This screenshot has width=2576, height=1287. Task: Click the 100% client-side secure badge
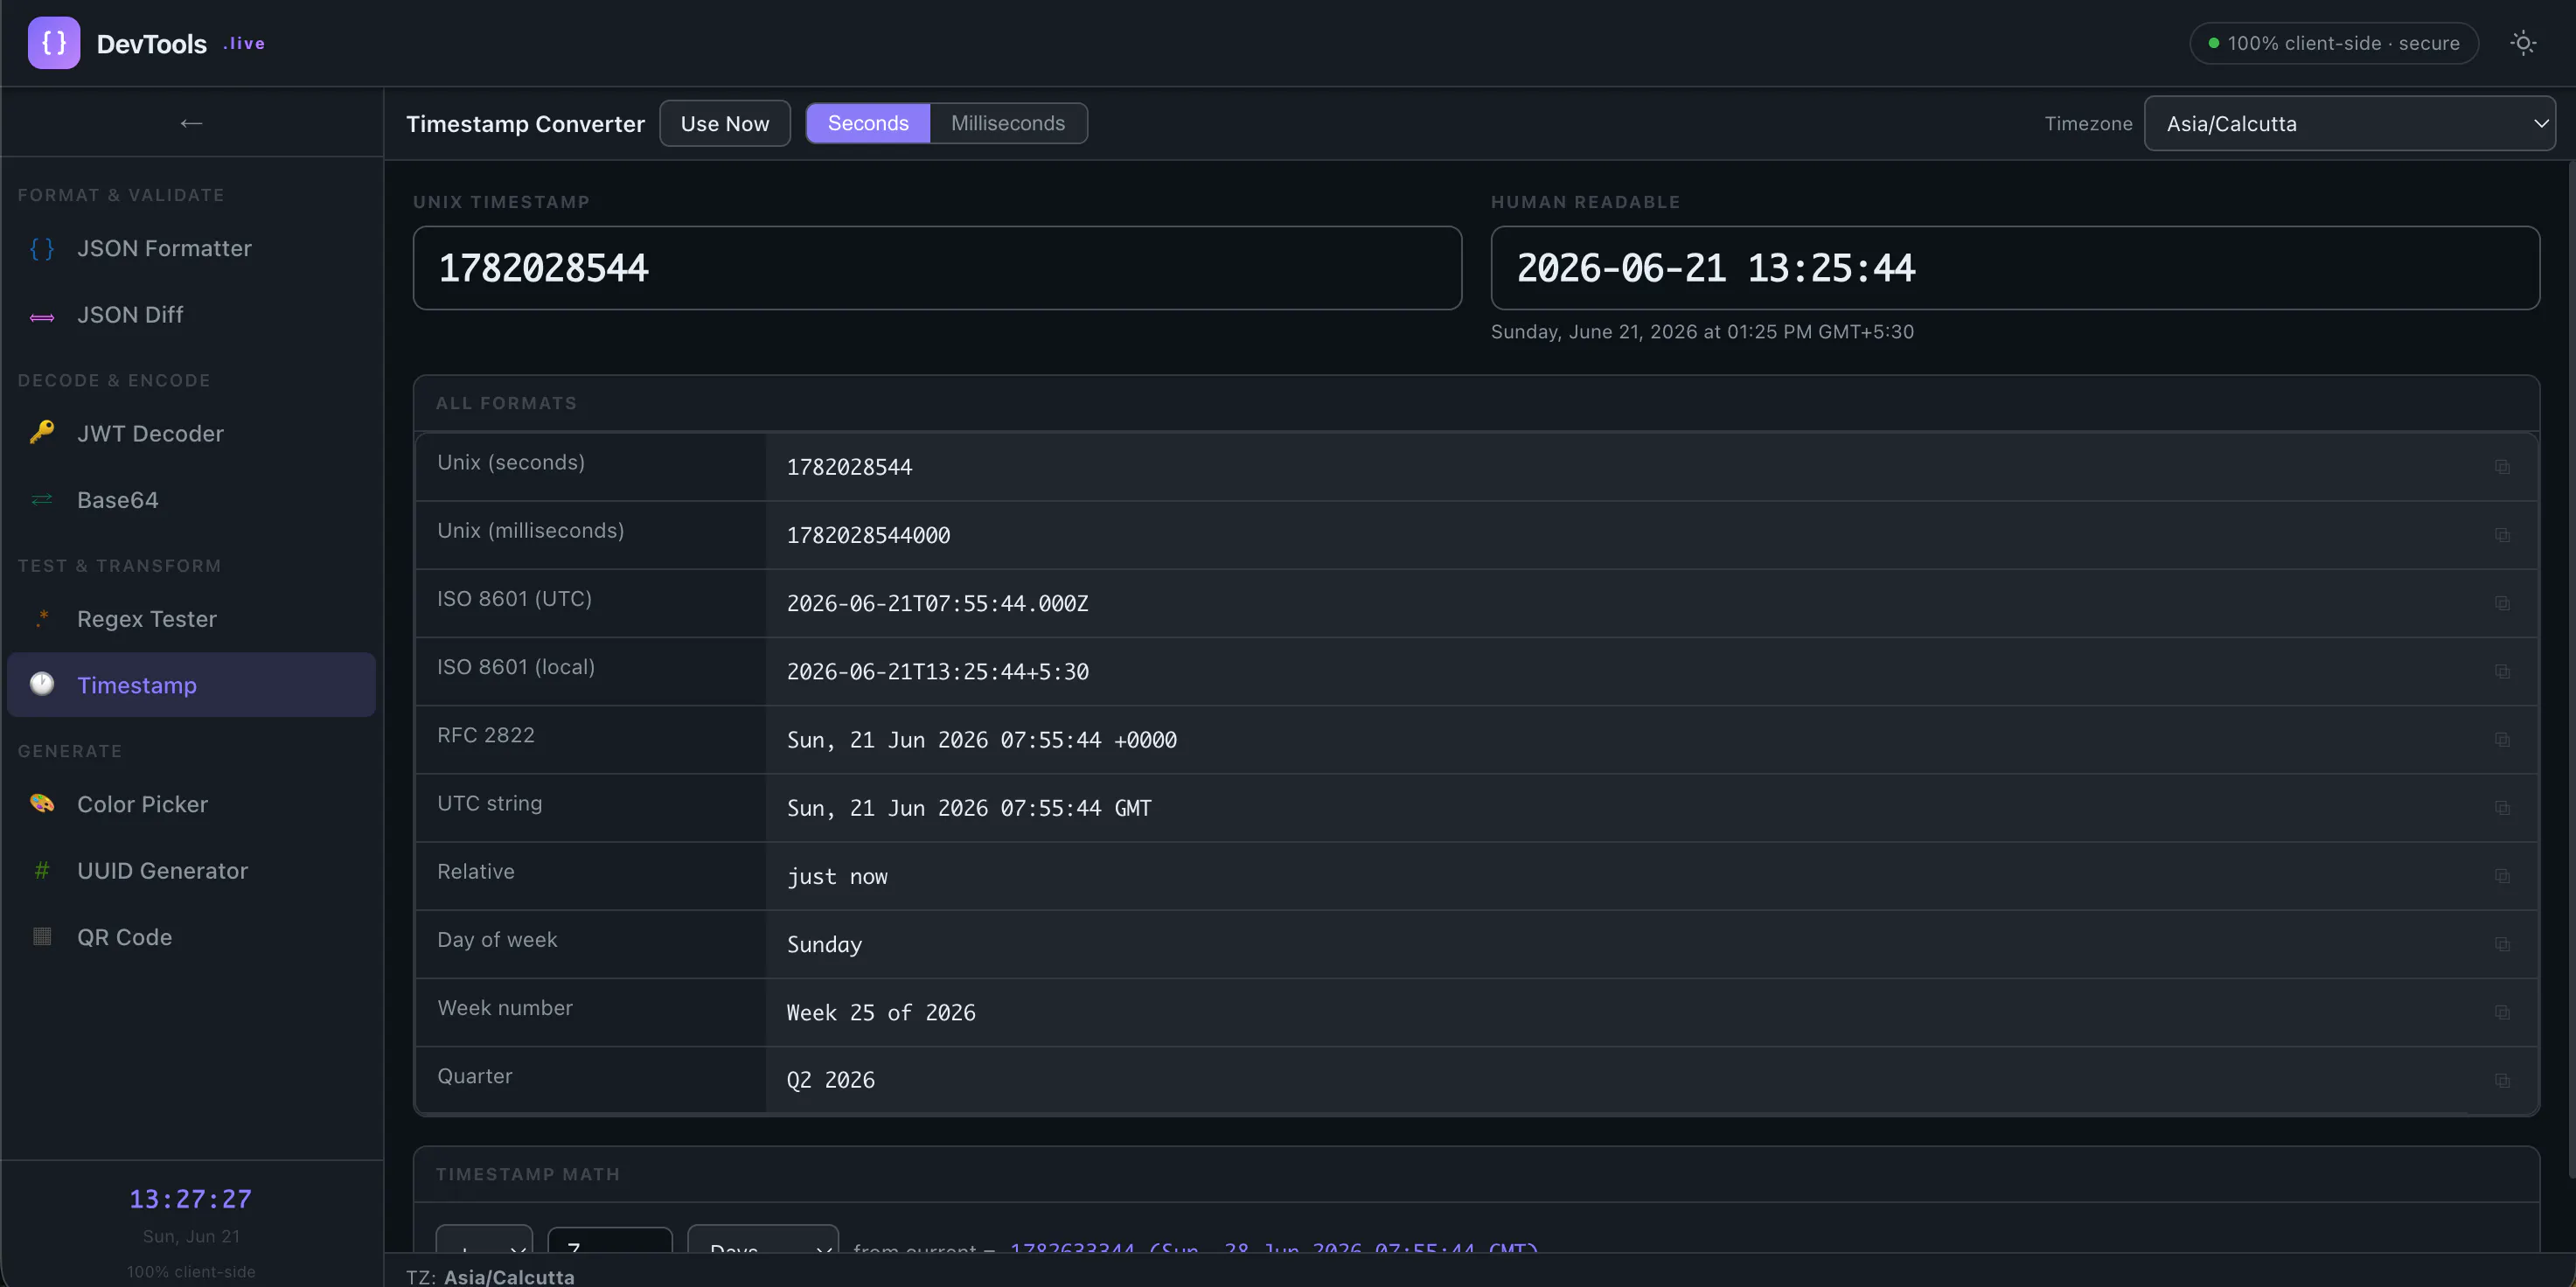[x=2334, y=43]
